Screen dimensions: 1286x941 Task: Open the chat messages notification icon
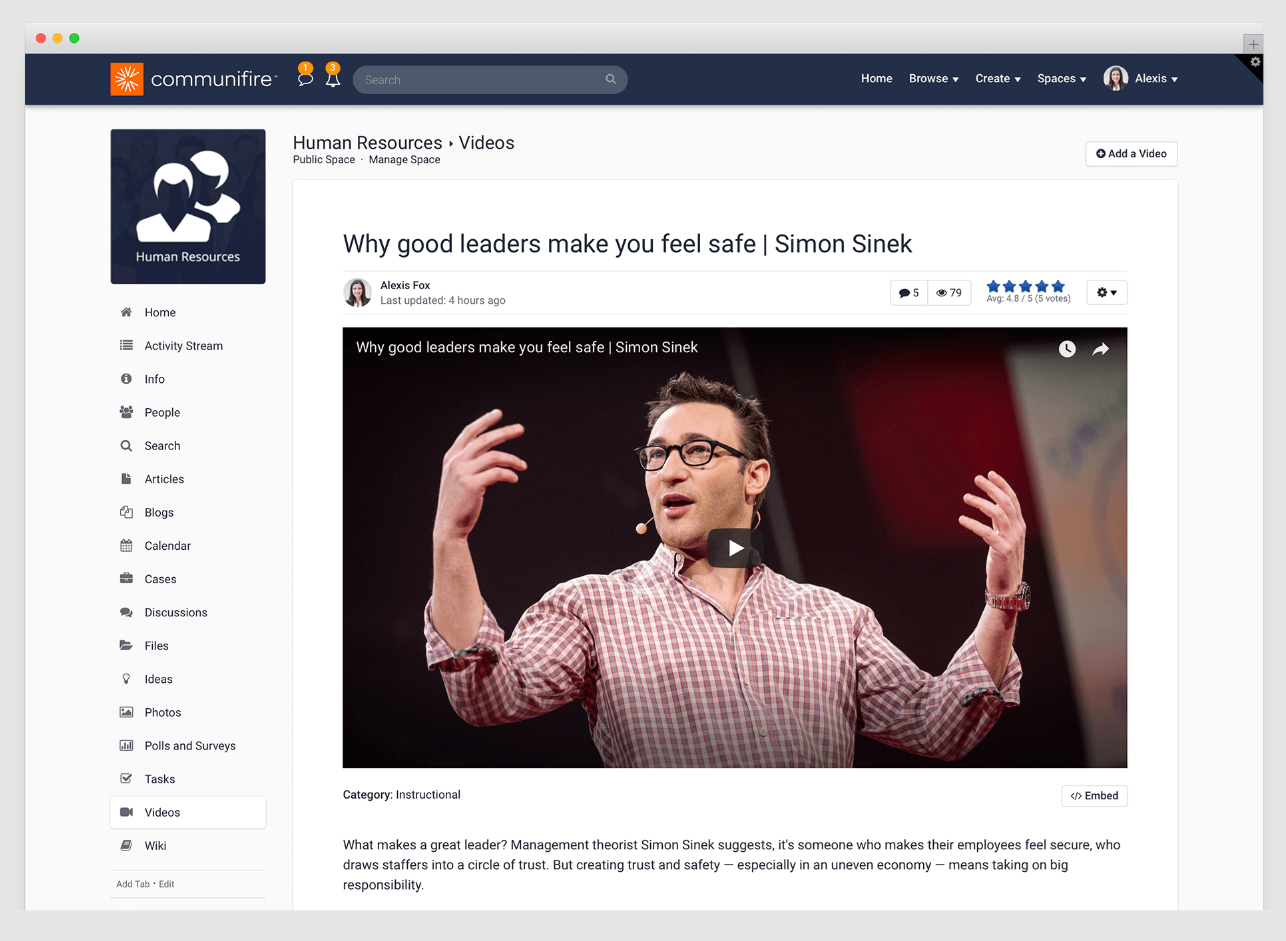[x=305, y=79]
